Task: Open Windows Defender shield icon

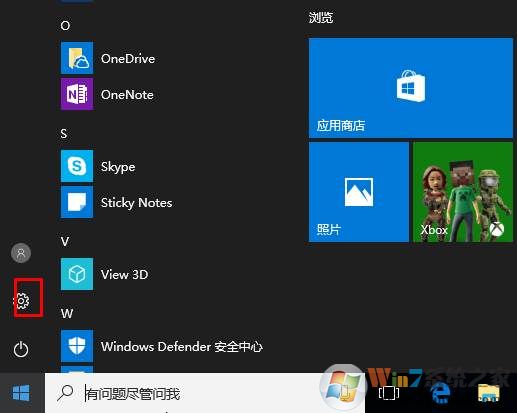Action: (x=77, y=346)
